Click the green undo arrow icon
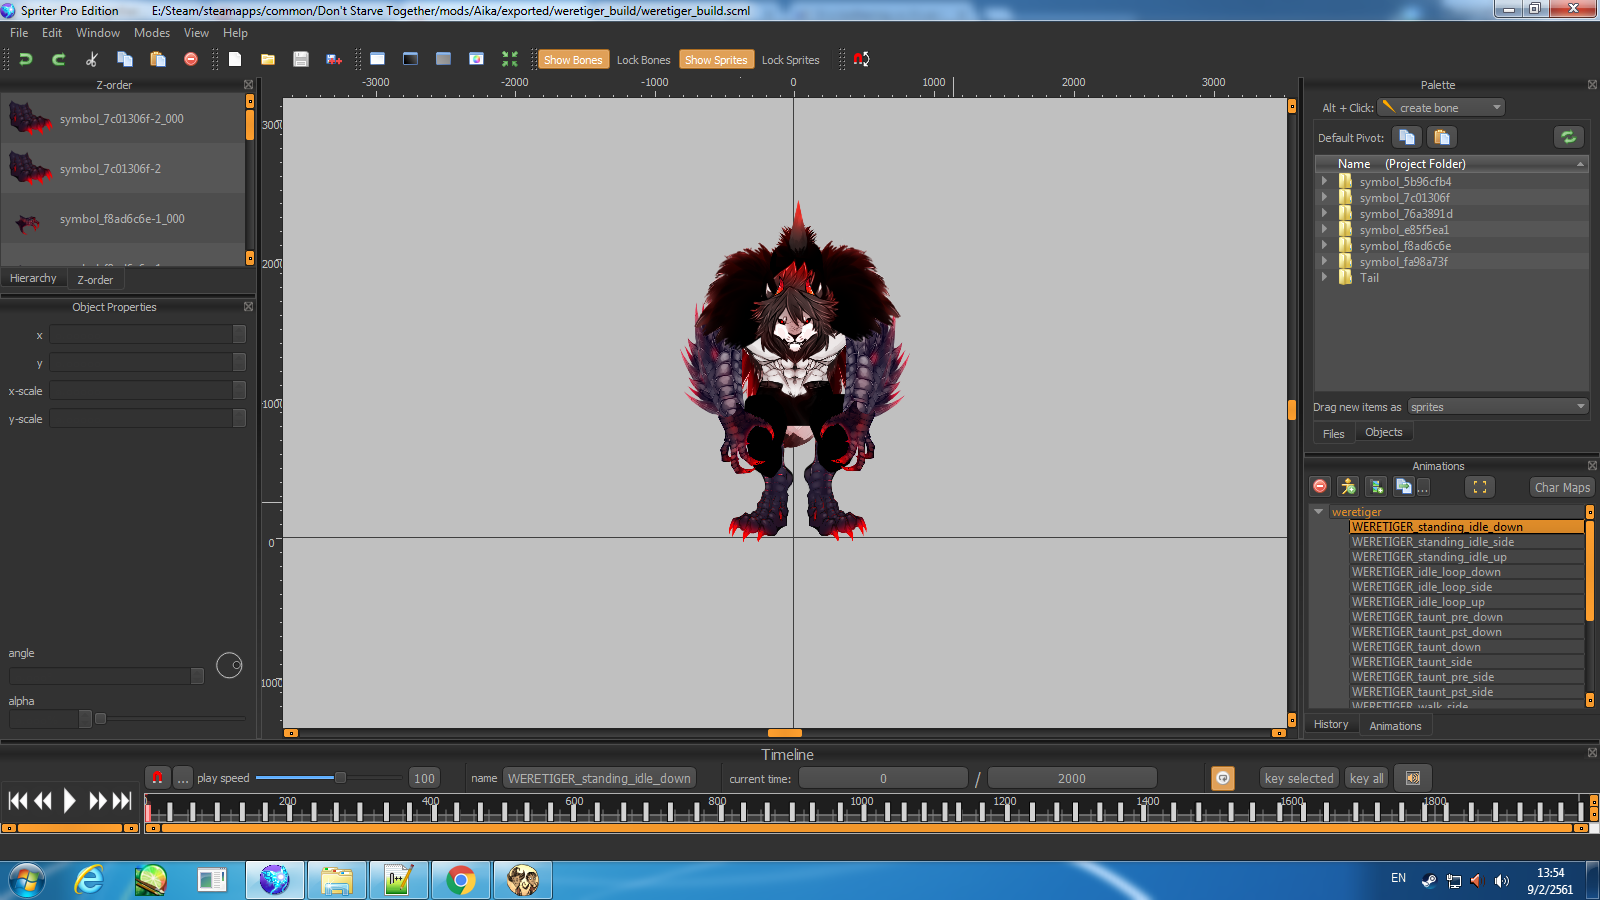 coord(26,59)
